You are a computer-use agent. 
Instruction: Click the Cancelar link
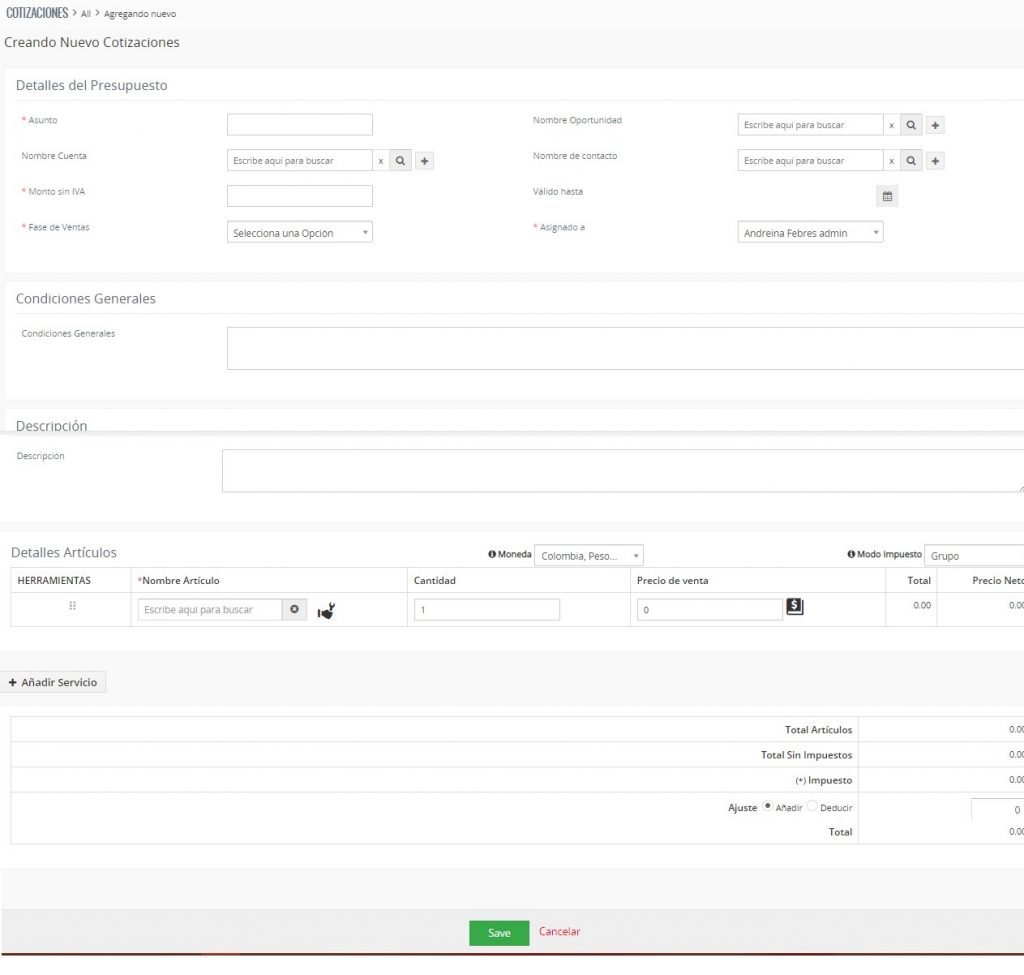[559, 932]
